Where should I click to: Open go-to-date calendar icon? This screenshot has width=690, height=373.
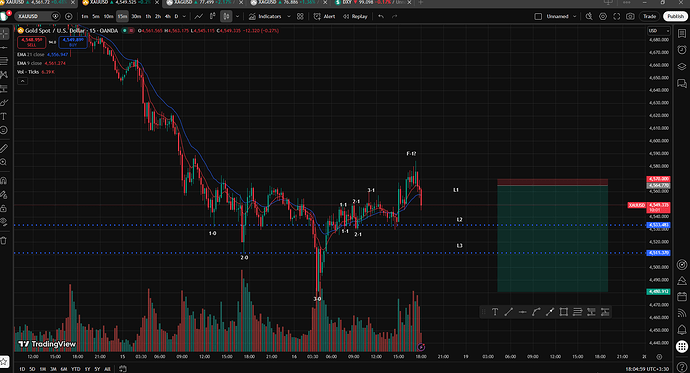[123, 369]
